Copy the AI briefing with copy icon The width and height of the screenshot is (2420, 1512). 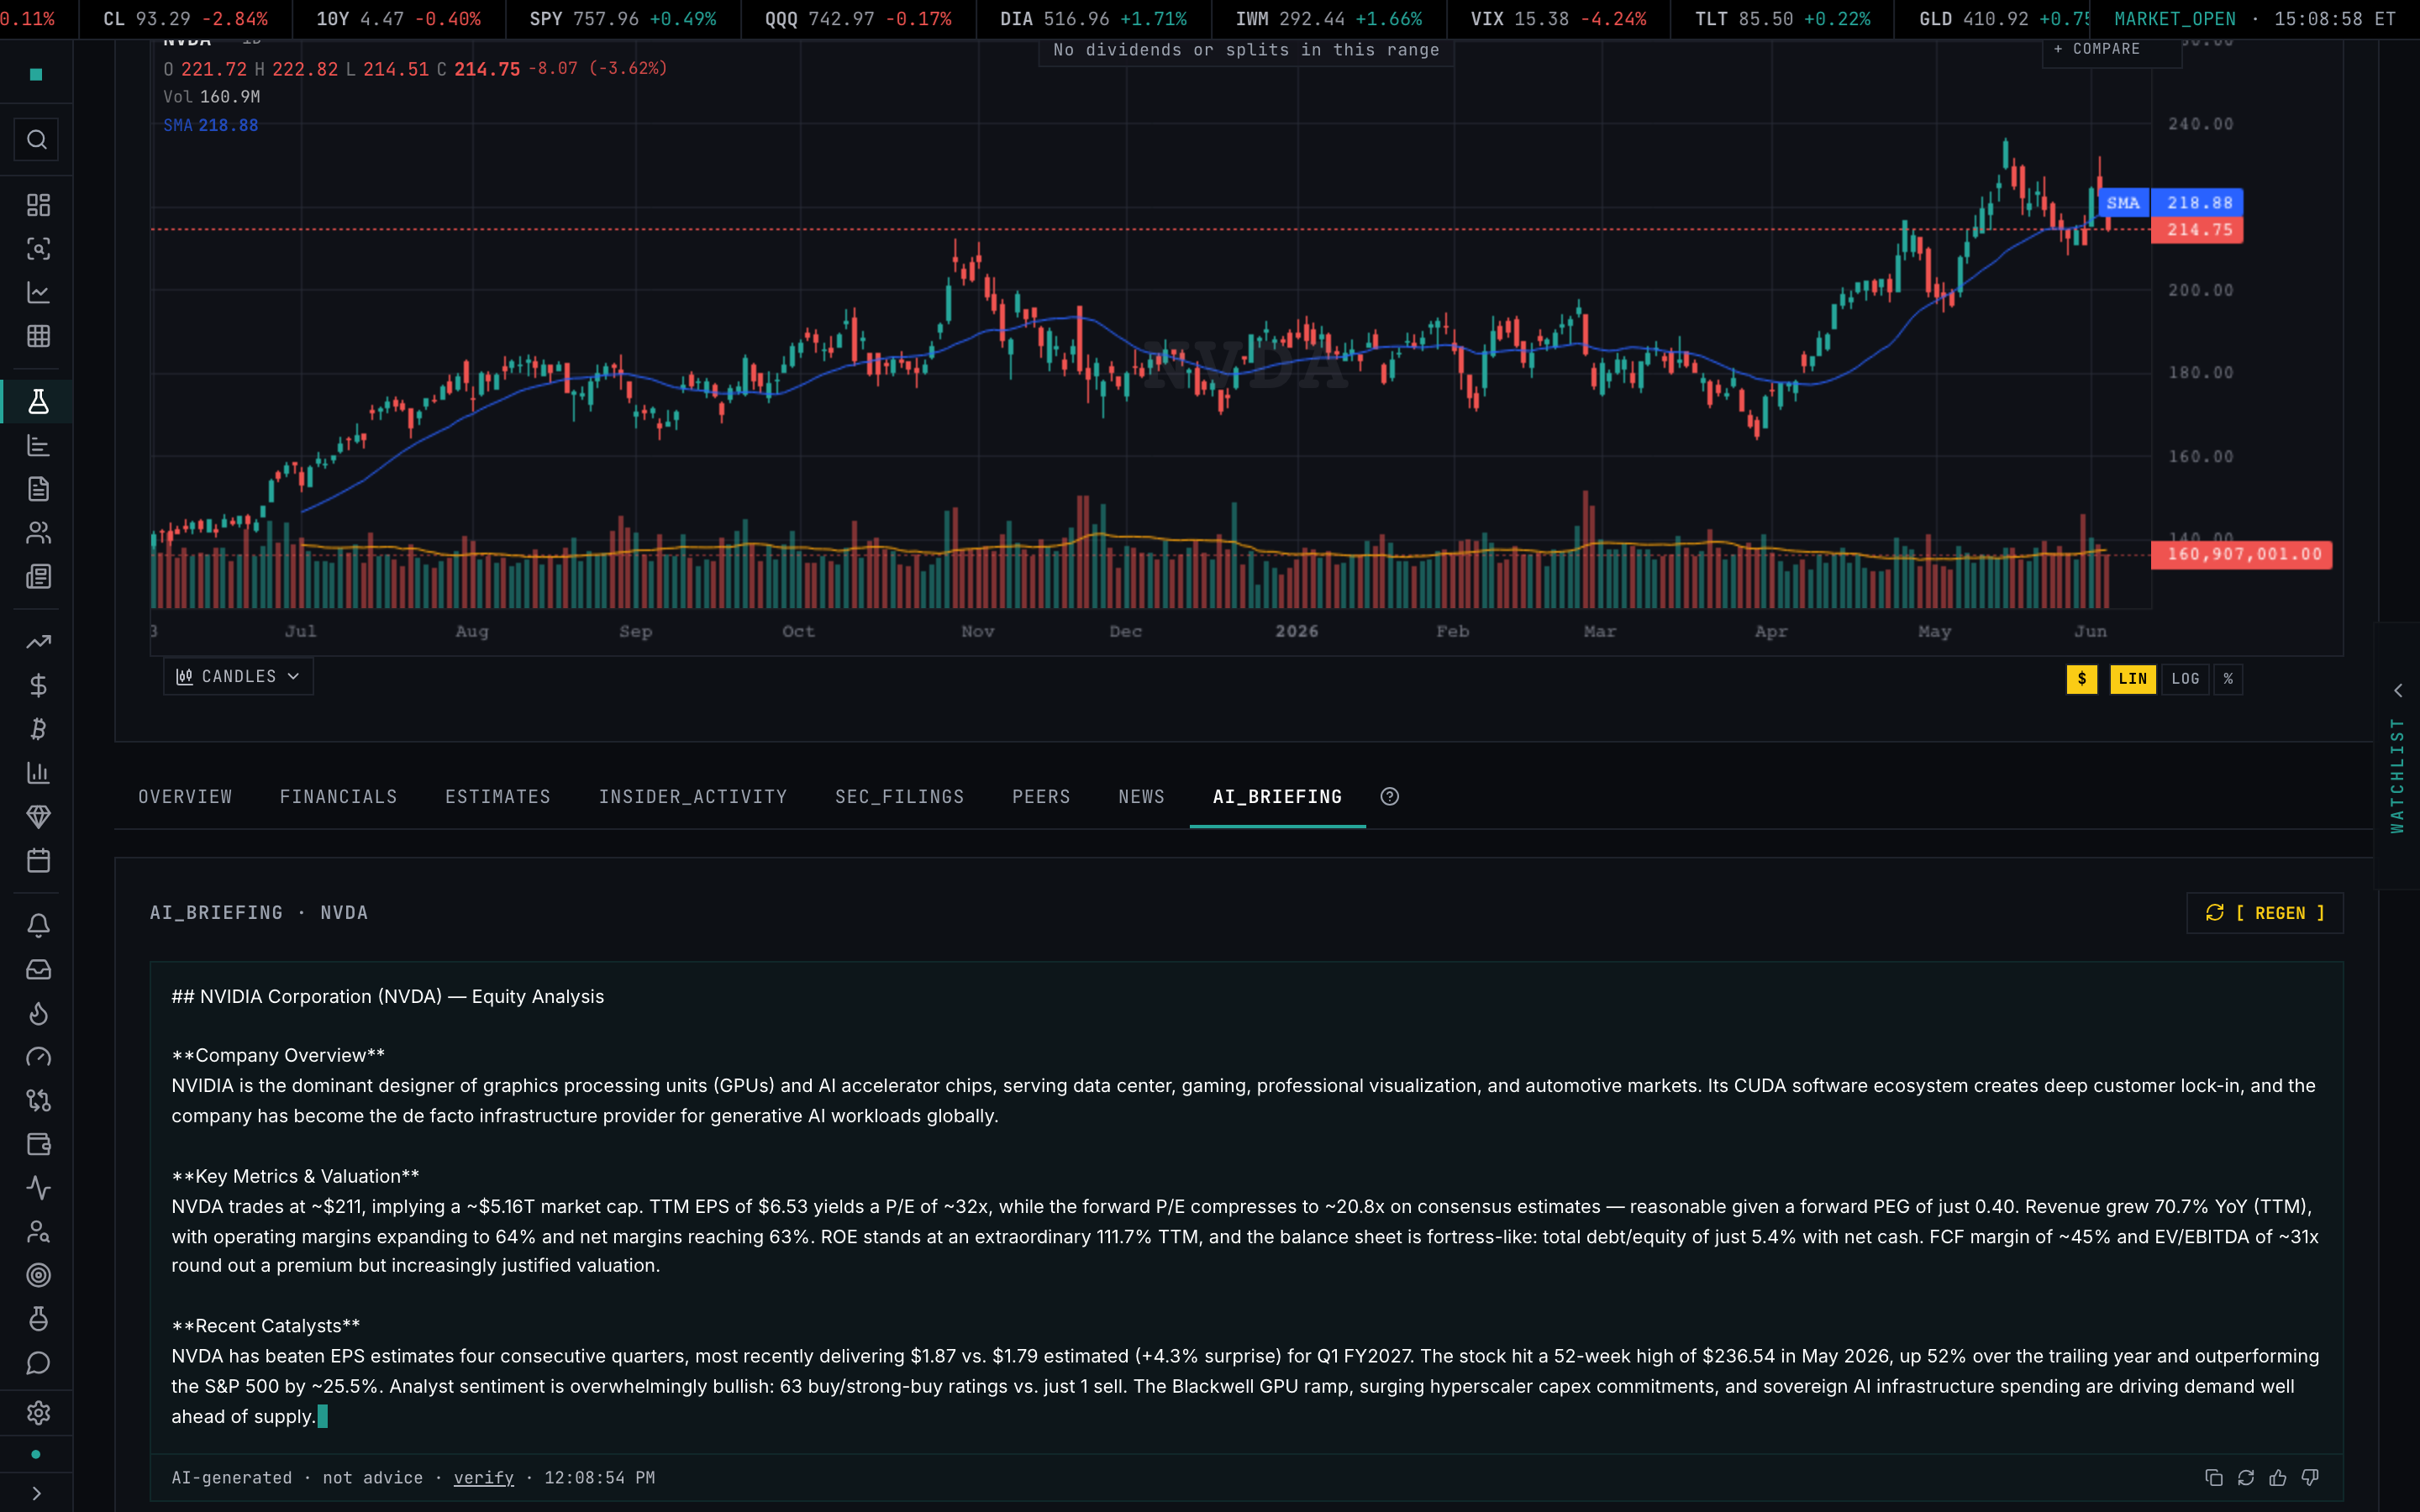point(2214,1478)
